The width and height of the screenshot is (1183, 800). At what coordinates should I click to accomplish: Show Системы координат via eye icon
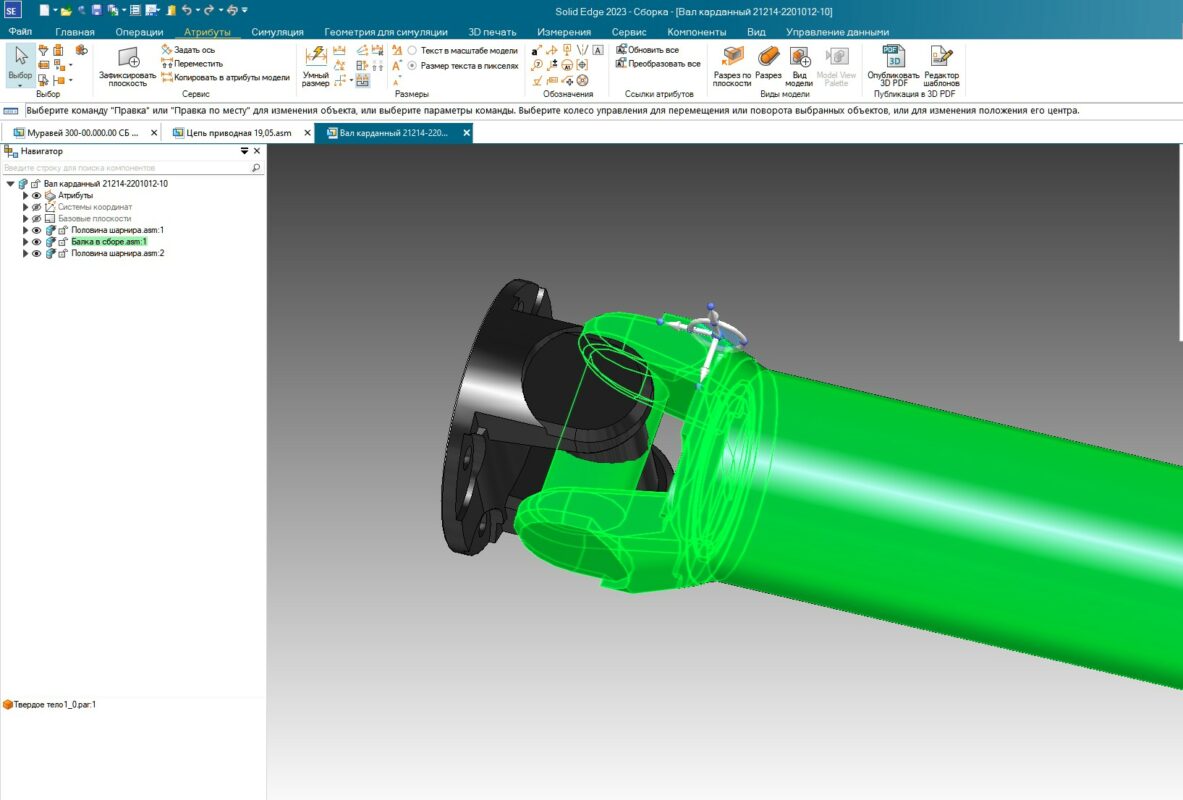(x=37, y=207)
